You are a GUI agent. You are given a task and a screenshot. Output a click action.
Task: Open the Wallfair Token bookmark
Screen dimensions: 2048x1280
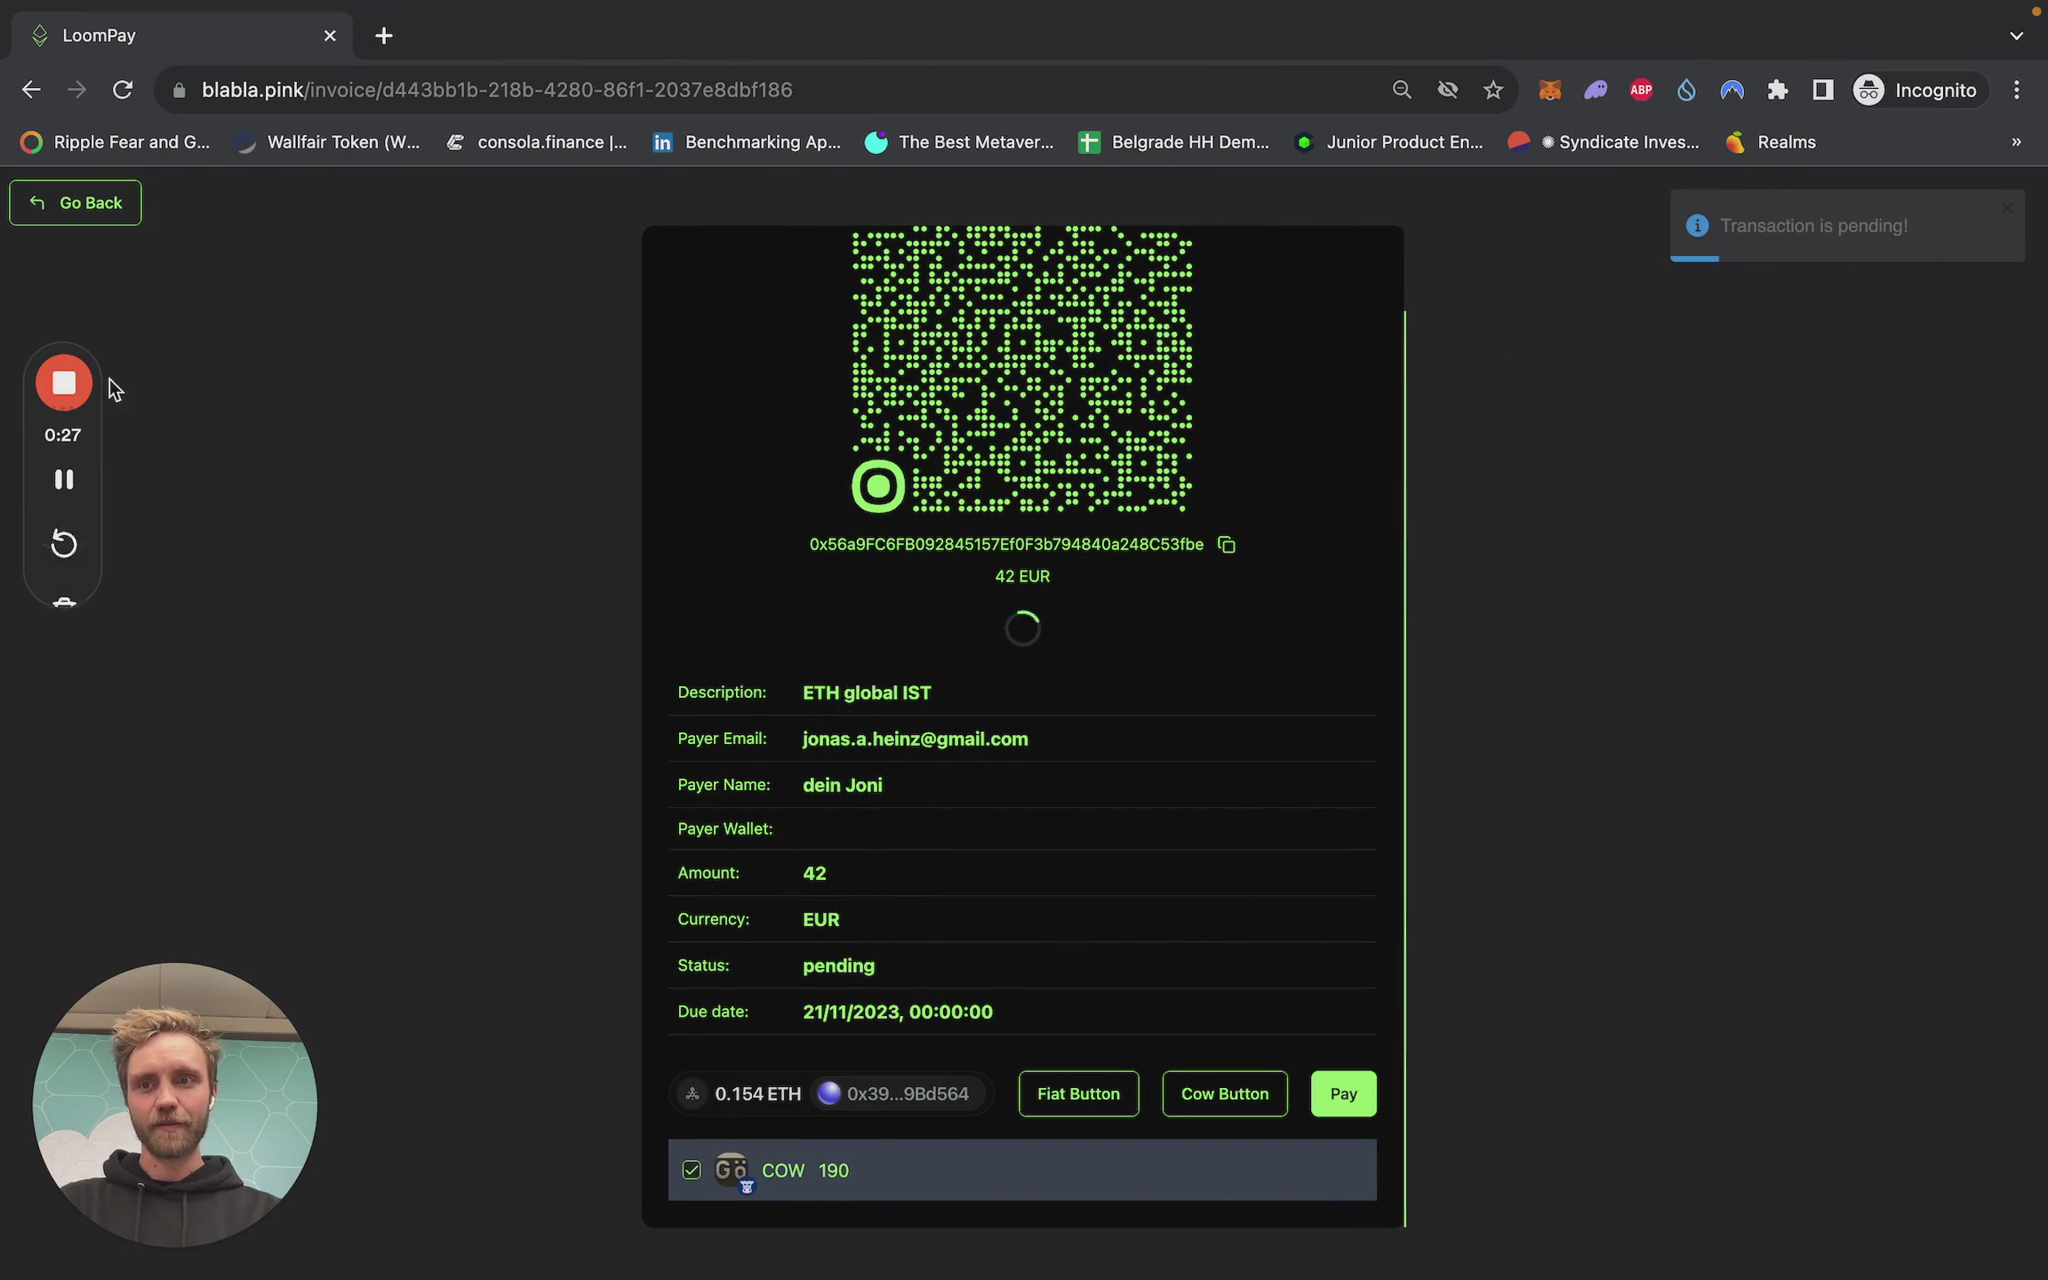coord(328,142)
